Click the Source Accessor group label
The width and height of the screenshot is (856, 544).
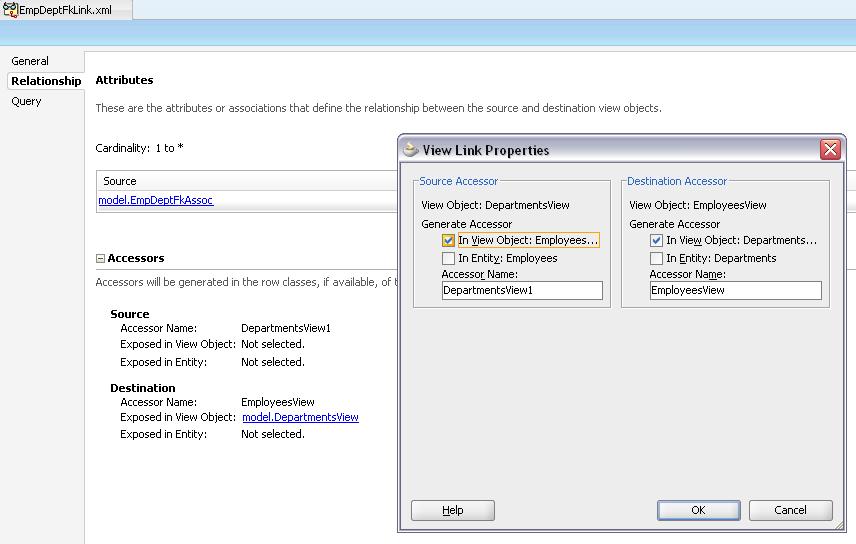click(459, 181)
